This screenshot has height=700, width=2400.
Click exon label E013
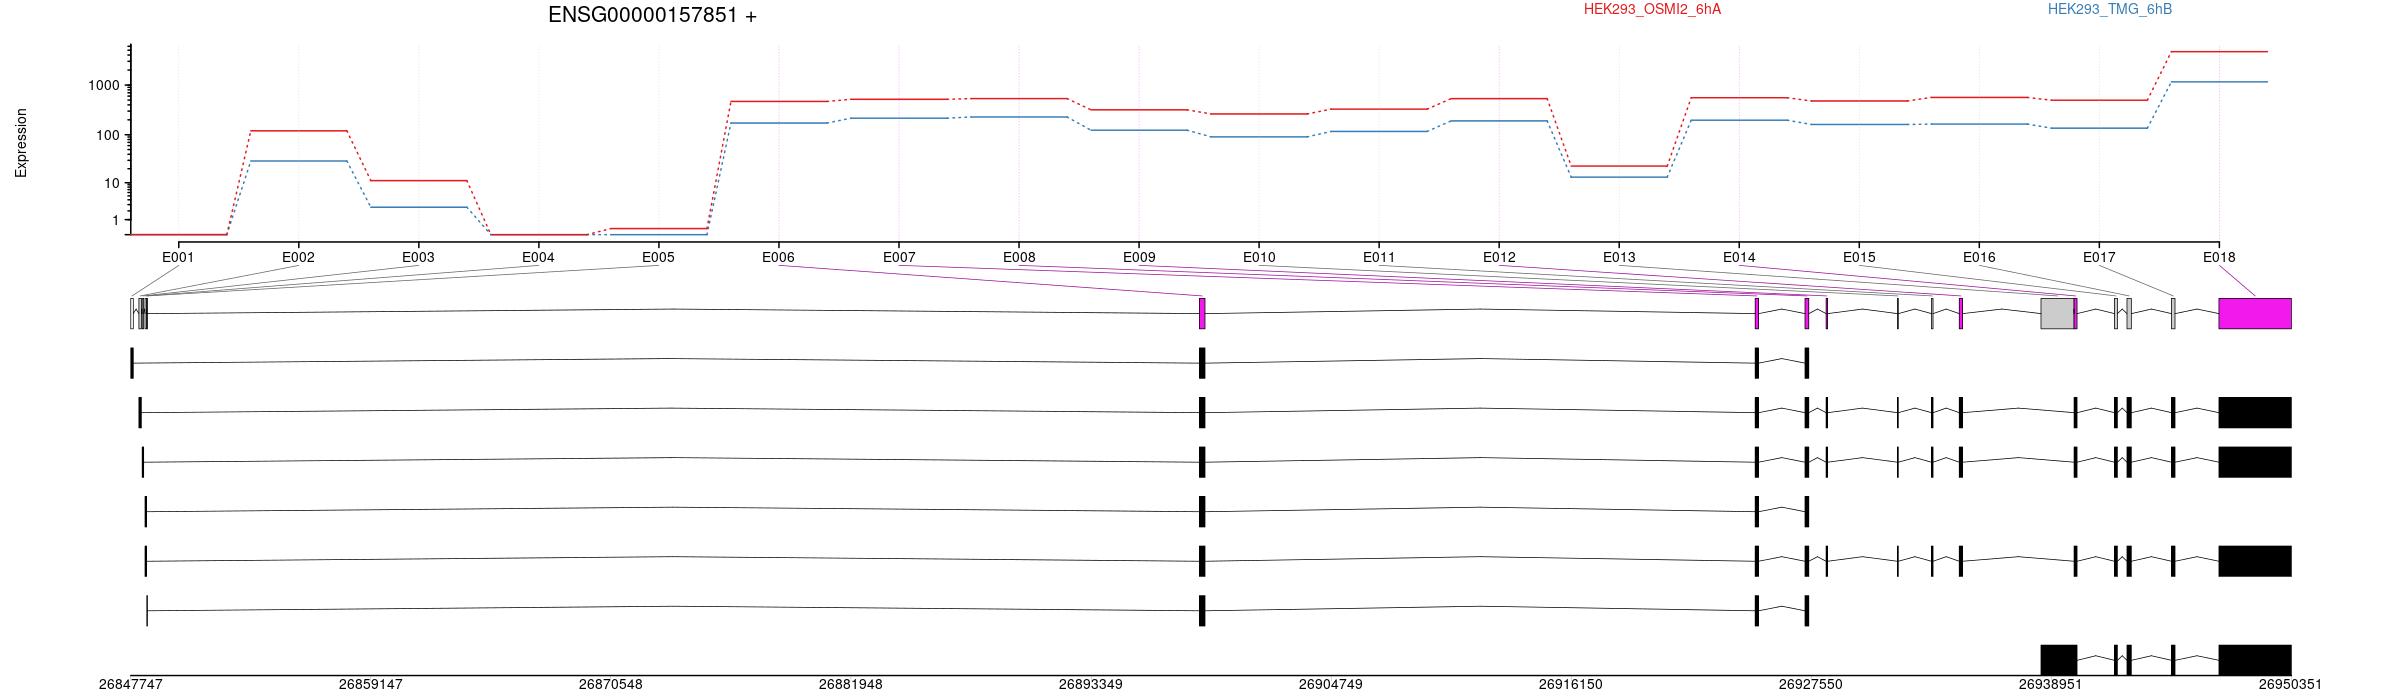pos(1619,257)
